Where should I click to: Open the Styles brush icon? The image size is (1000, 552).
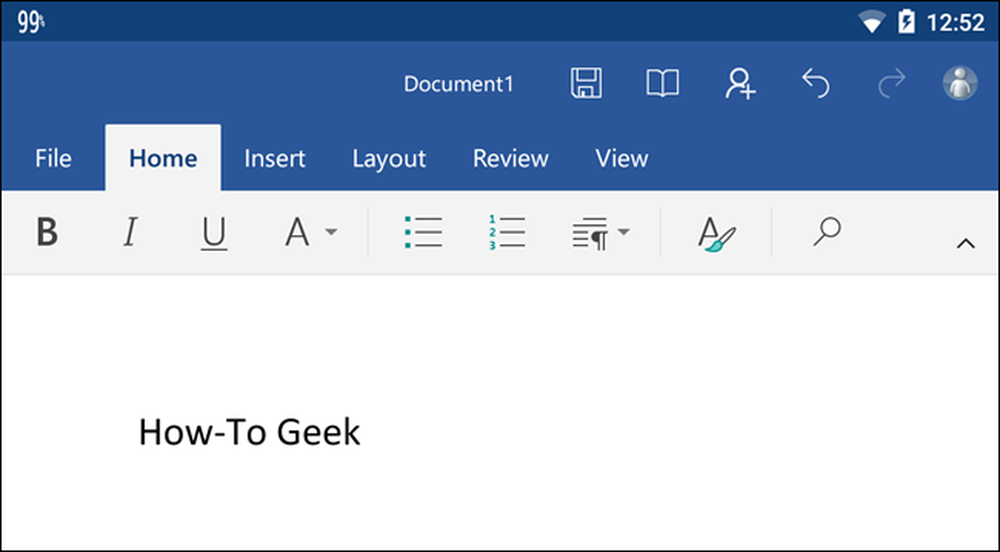pos(717,233)
